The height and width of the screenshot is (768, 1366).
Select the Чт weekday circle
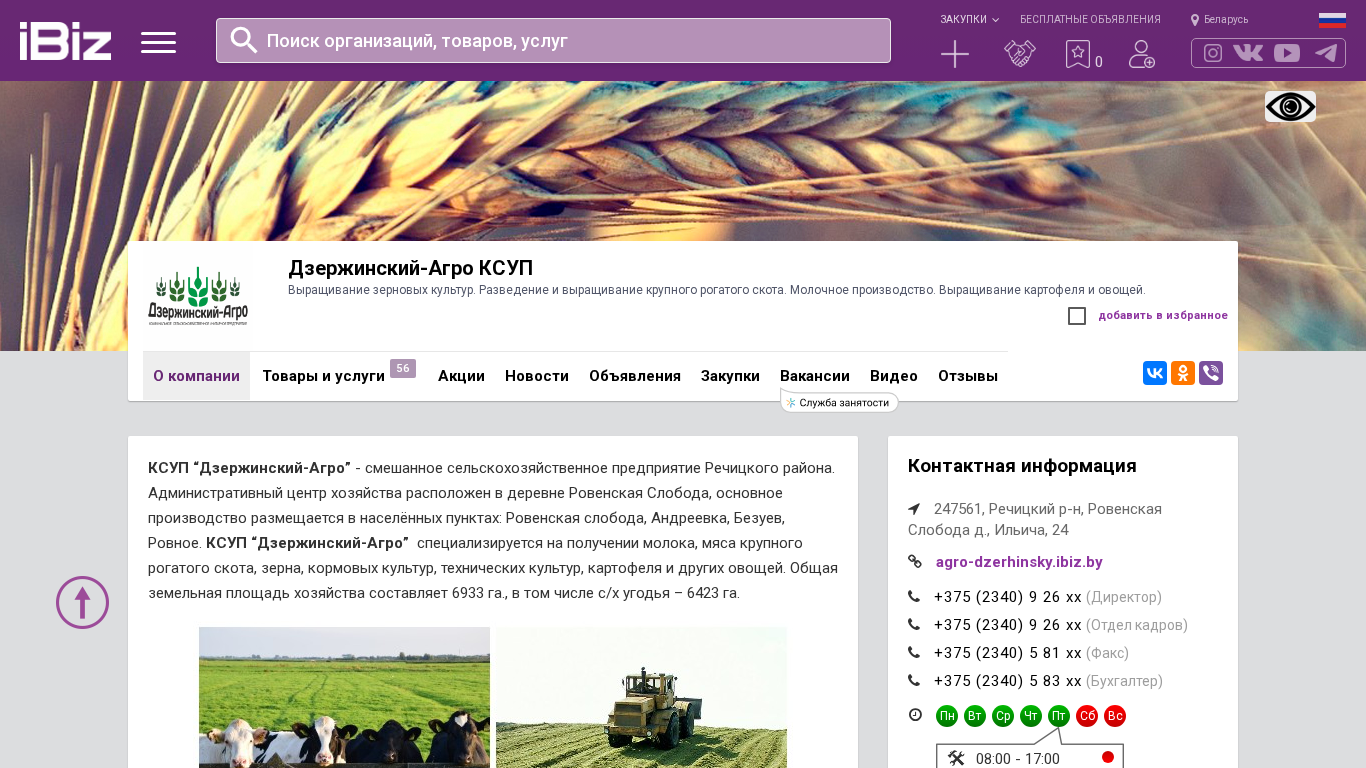click(1031, 716)
